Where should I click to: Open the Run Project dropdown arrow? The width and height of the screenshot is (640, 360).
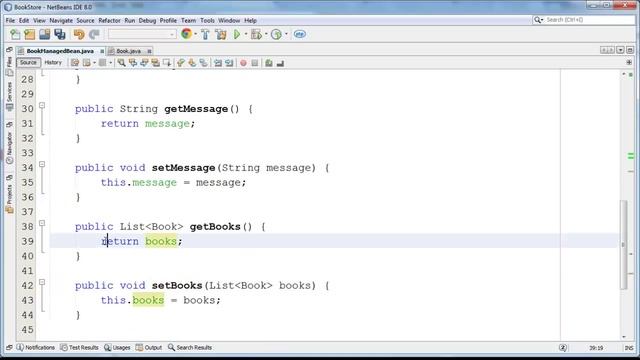pyautogui.click(x=246, y=34)
